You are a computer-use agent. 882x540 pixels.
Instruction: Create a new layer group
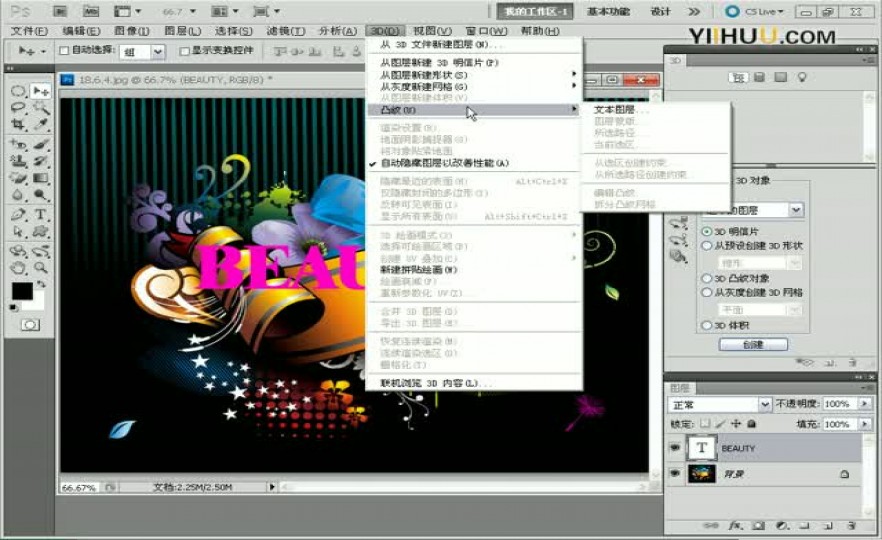[x=805, y=525]
